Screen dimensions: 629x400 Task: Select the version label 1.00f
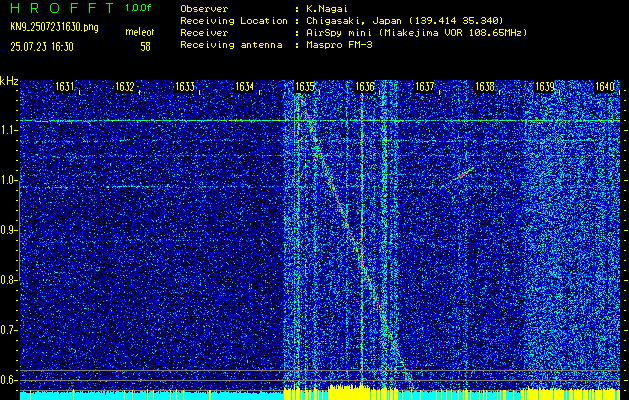pyautogui.click(x=138, y=8)
